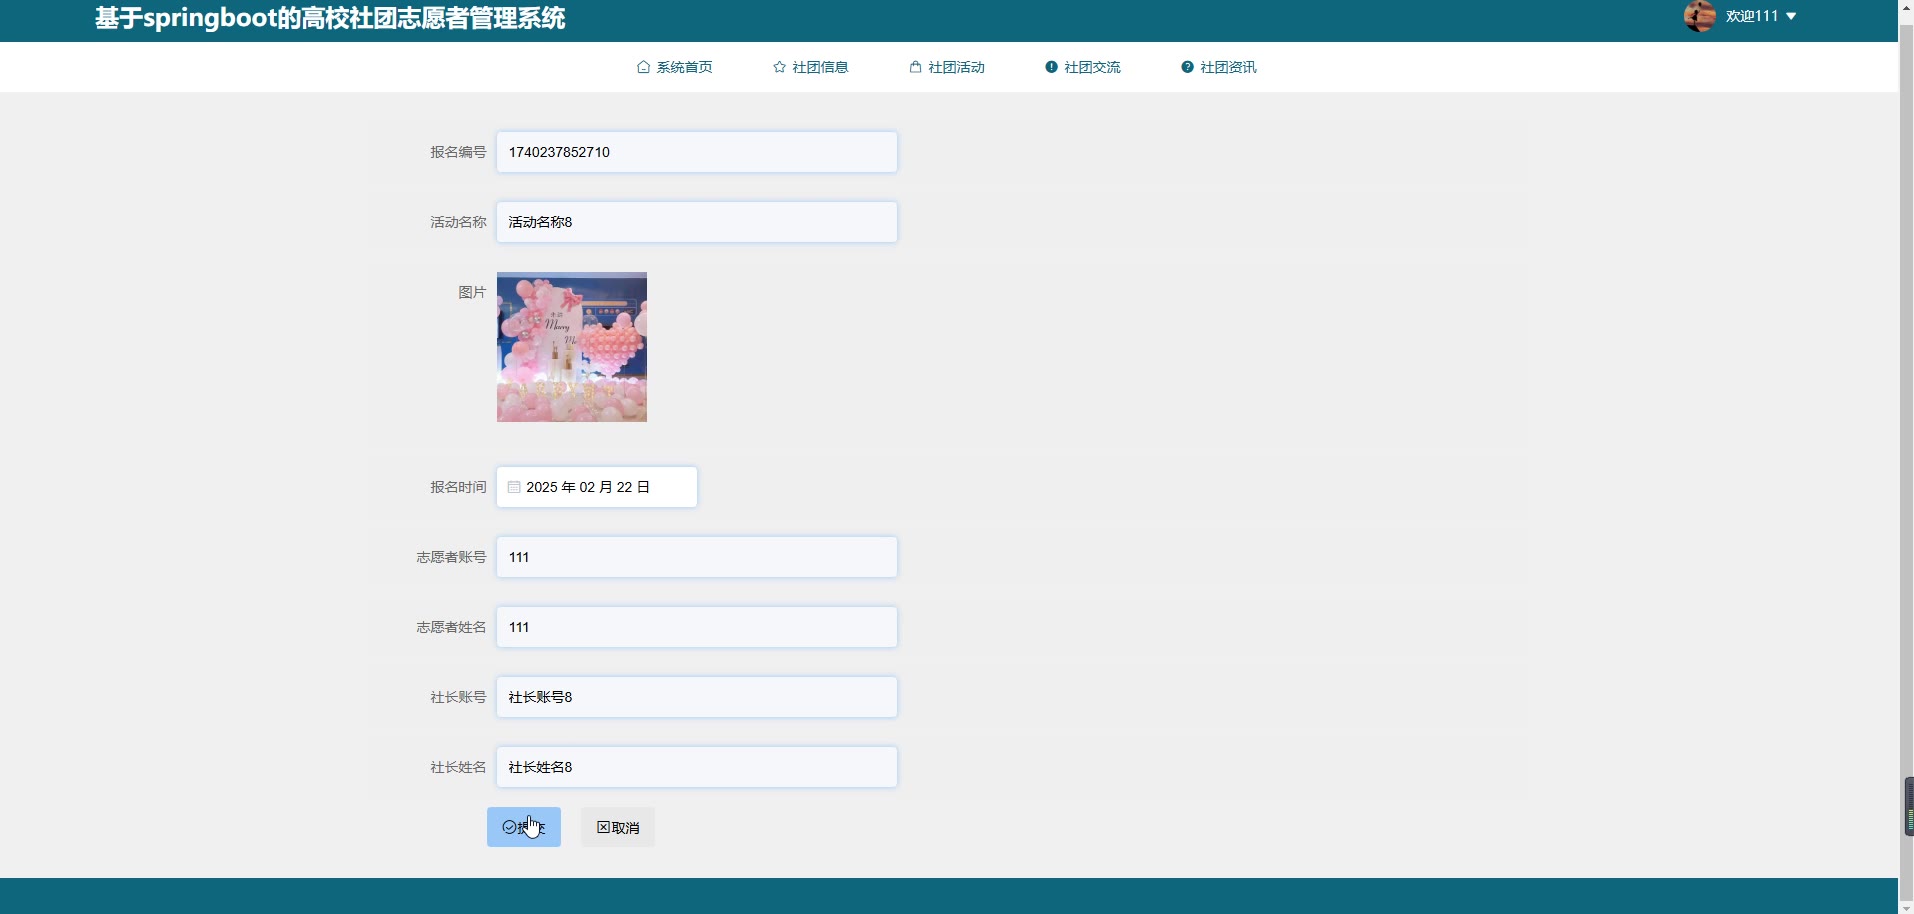Click the 活动名称 input field

(697, 222)
